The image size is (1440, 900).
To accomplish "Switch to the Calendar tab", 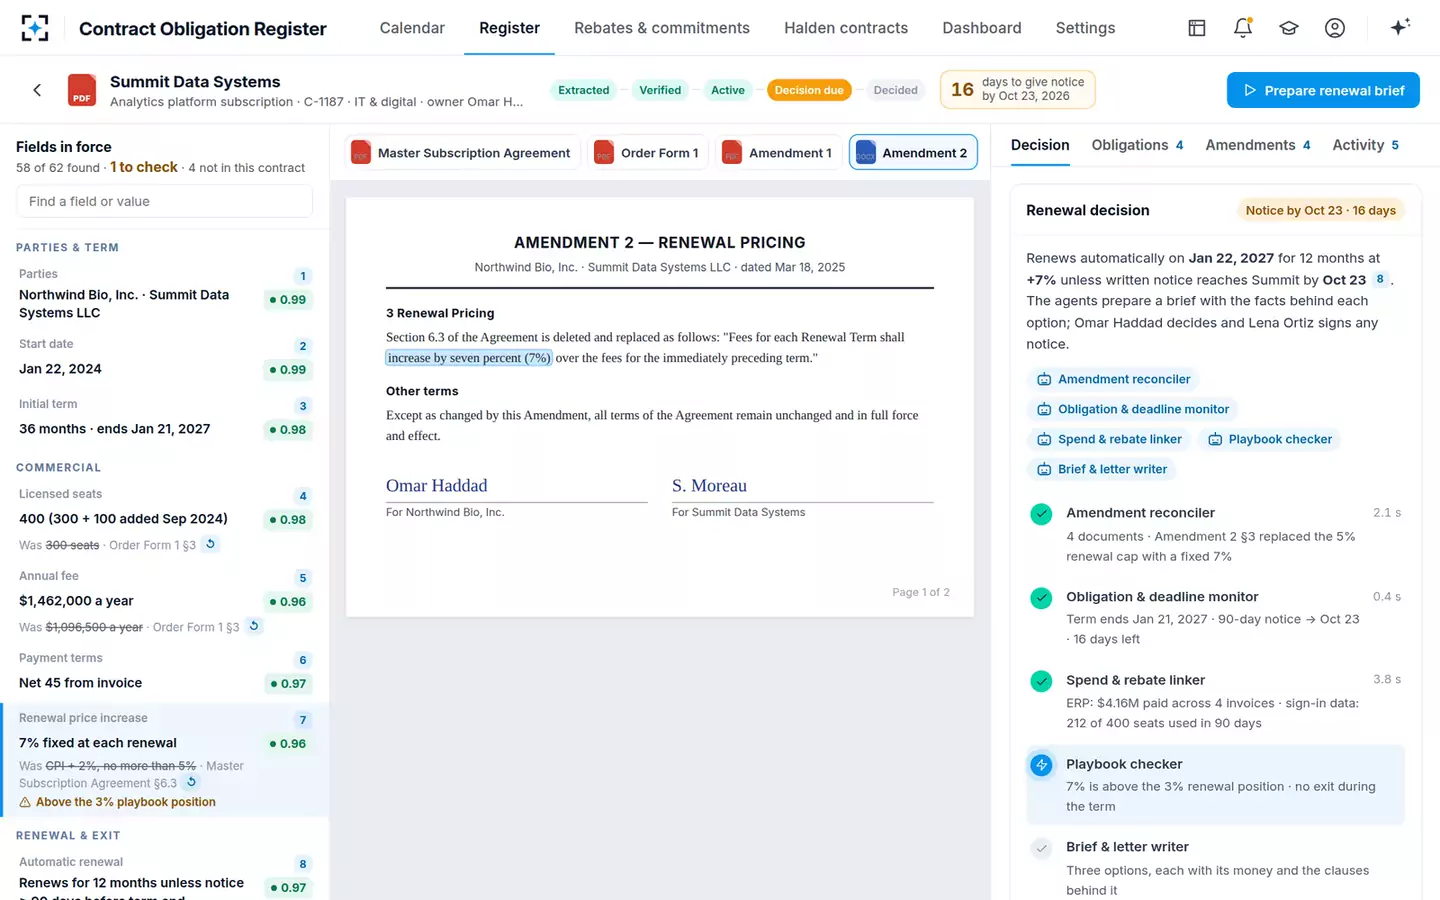I will tap(412, 28).
